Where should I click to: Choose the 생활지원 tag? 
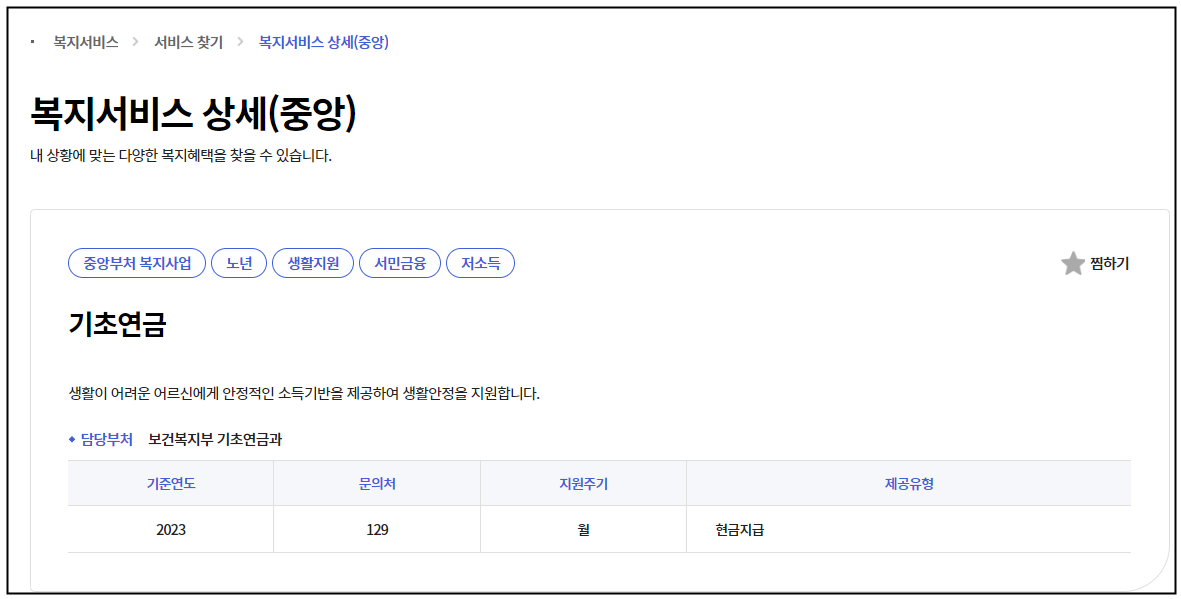pos(313,263)
